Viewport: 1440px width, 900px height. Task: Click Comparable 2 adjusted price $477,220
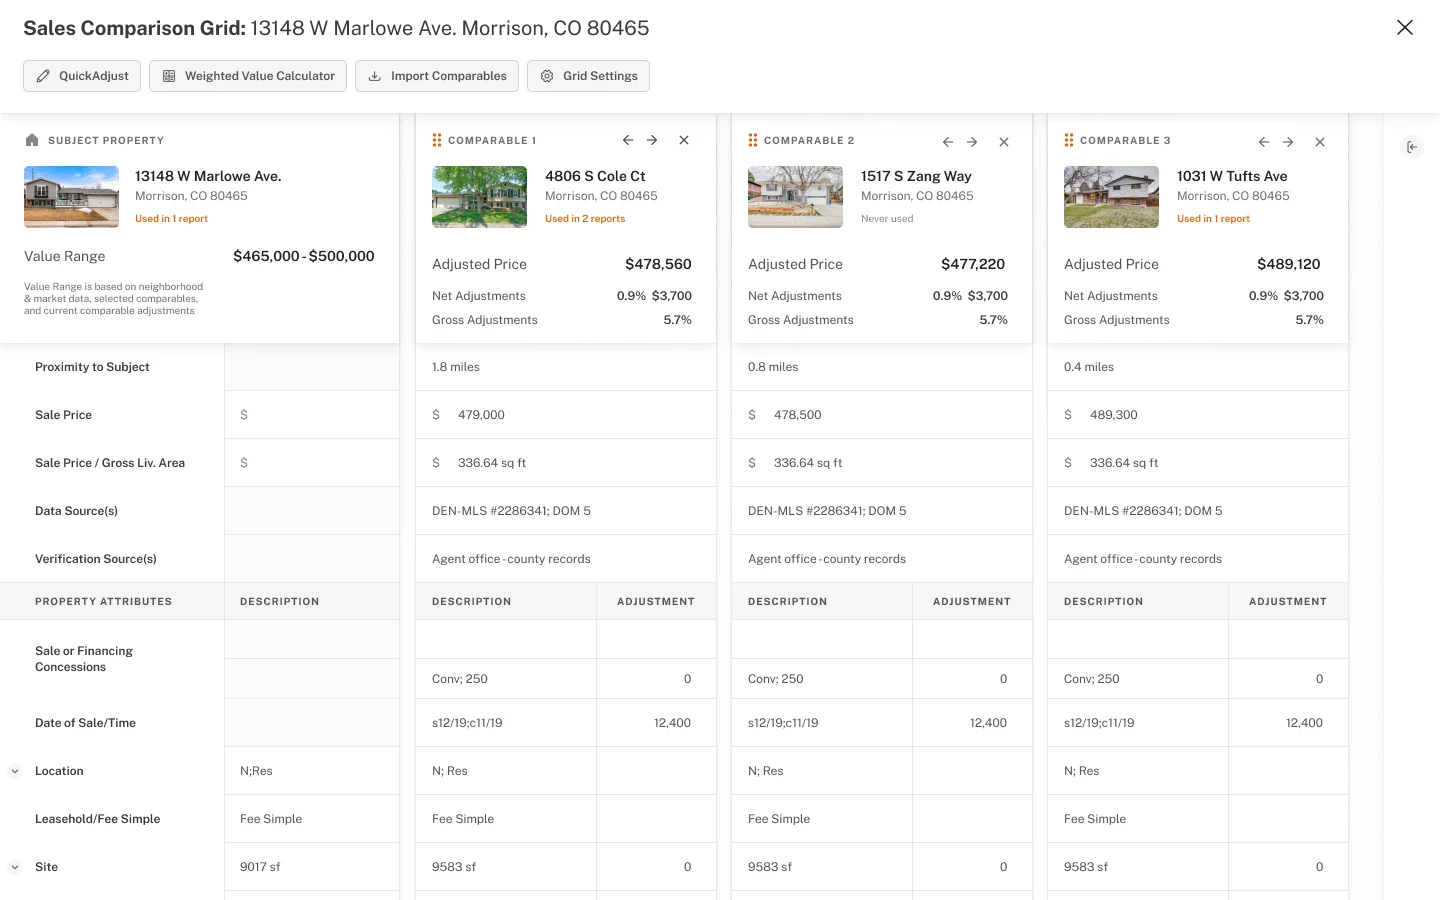click(x=973, y=264)
